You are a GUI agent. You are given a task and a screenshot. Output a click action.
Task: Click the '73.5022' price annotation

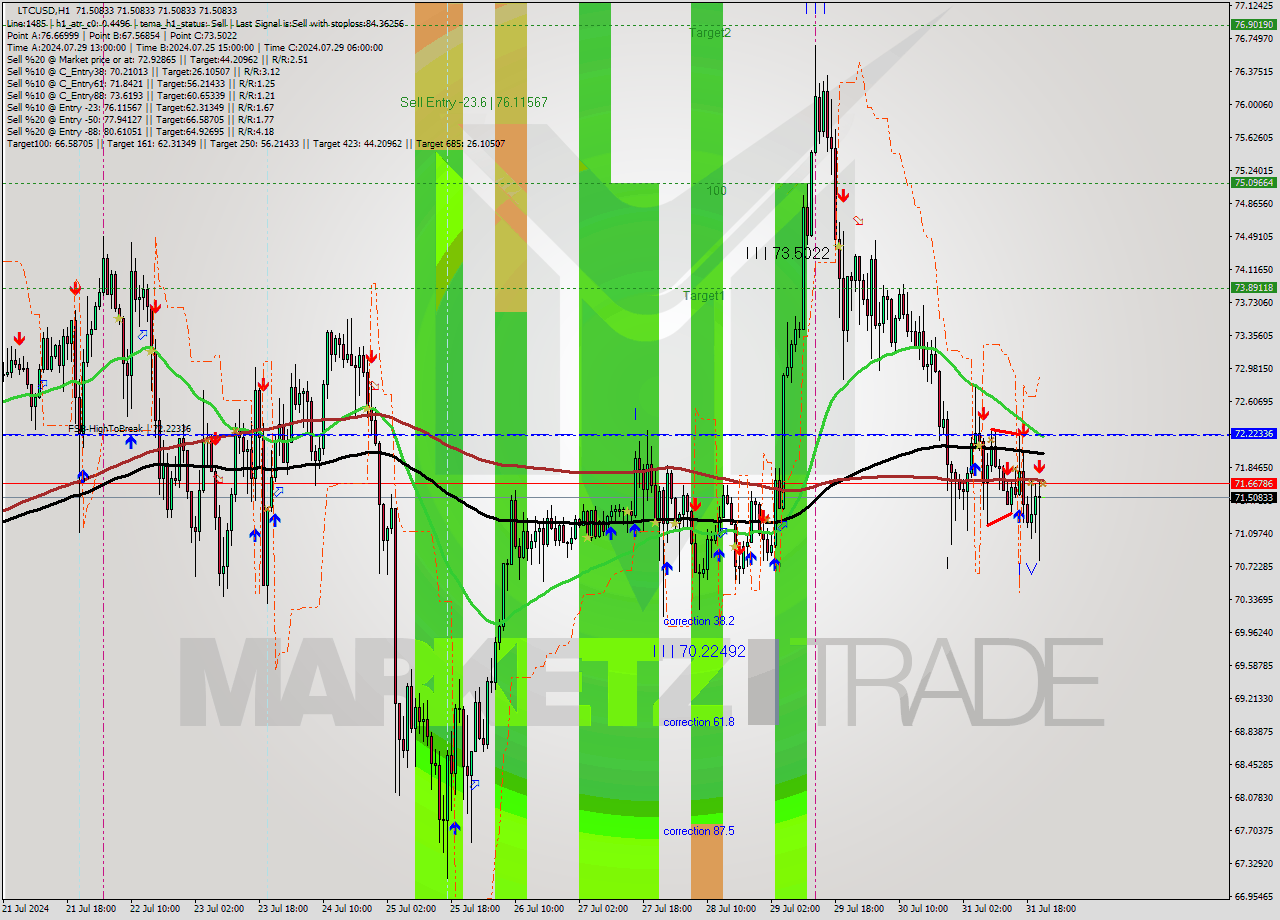point(788,253)
